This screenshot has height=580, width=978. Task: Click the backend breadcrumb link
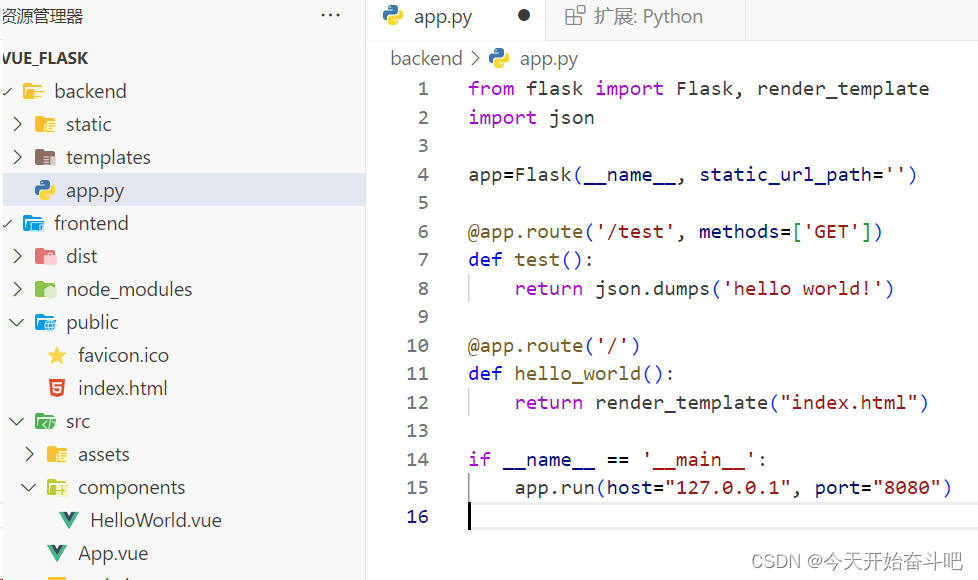tap(426, 58)
